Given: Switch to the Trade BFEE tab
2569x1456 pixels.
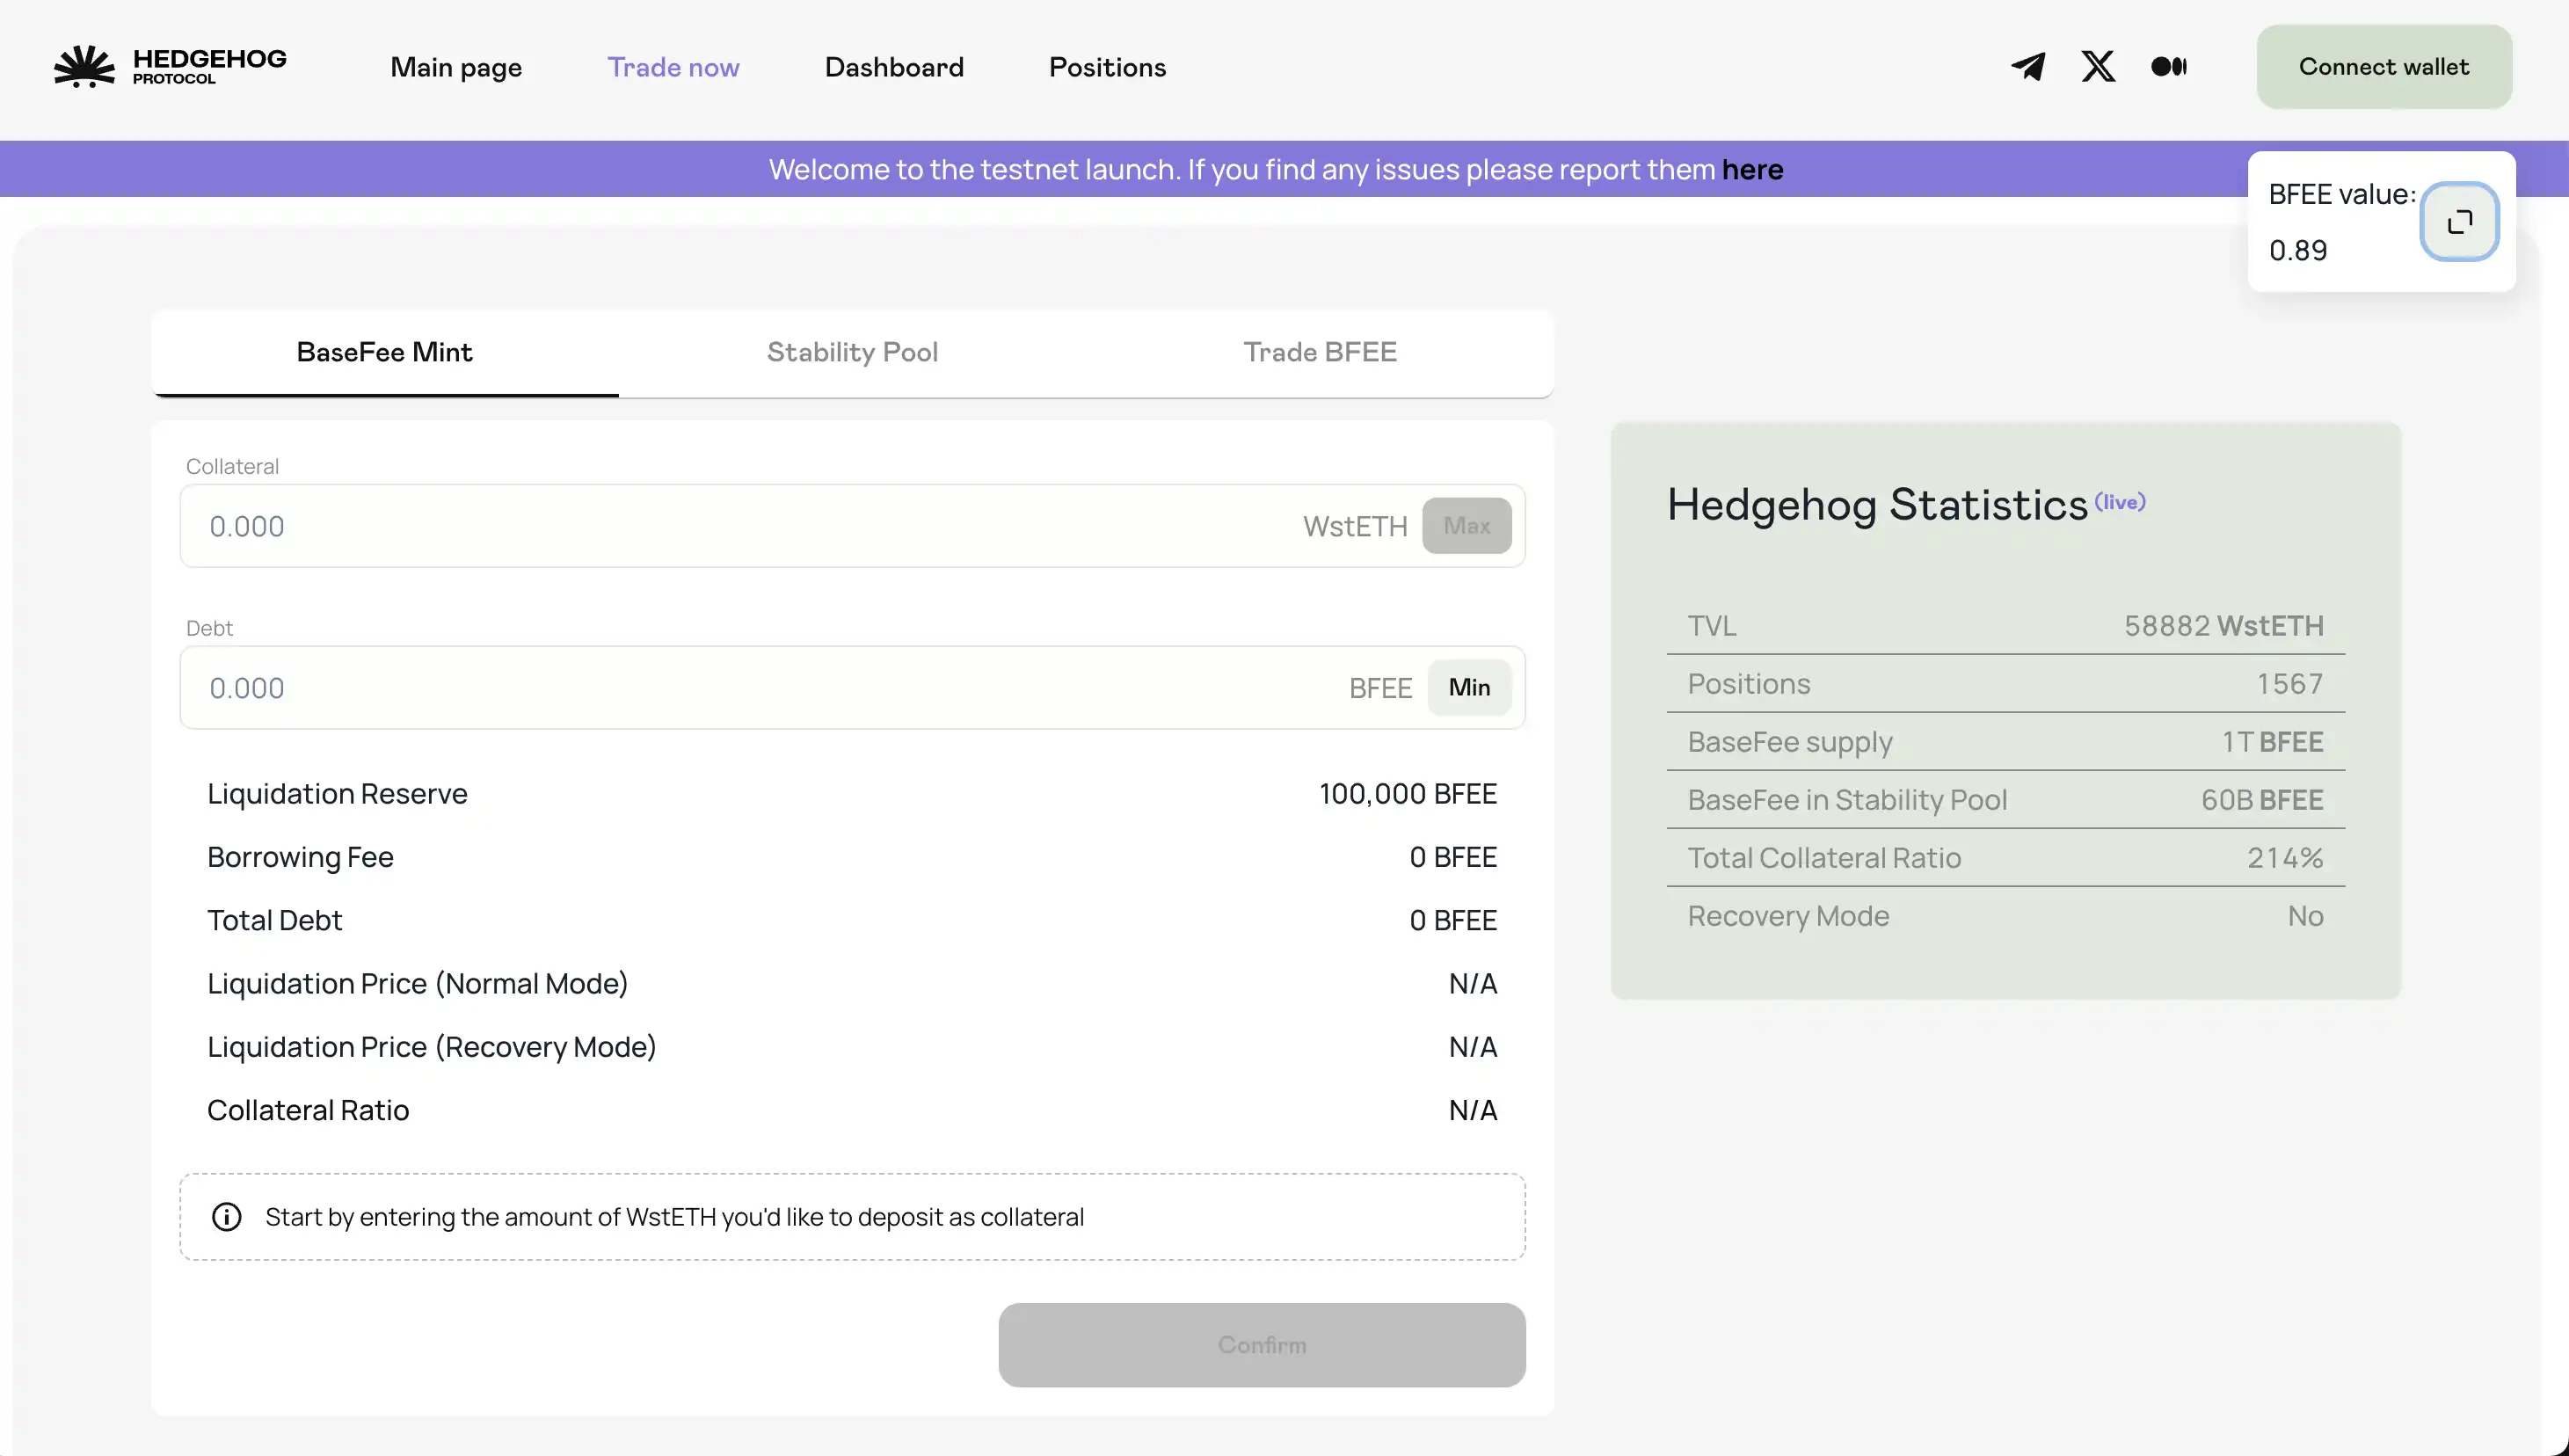Looking at the screenshot, I should (x=1319, y=352).
